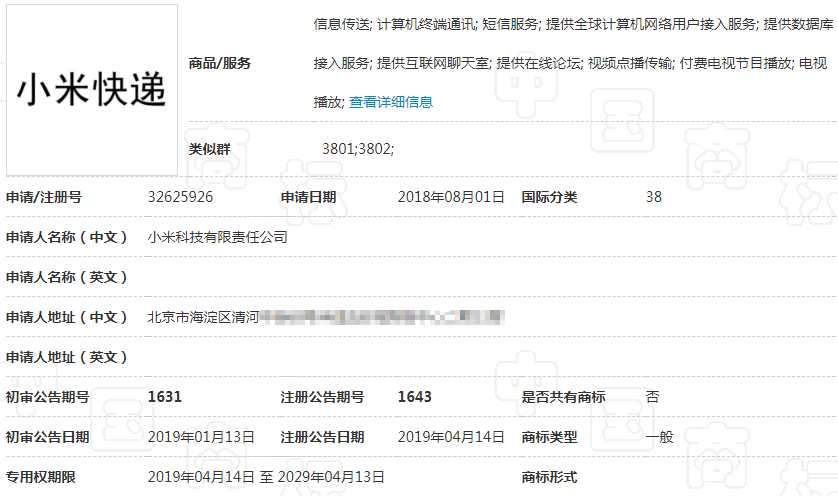Click the shared trademark value 否

pos(653,397)
